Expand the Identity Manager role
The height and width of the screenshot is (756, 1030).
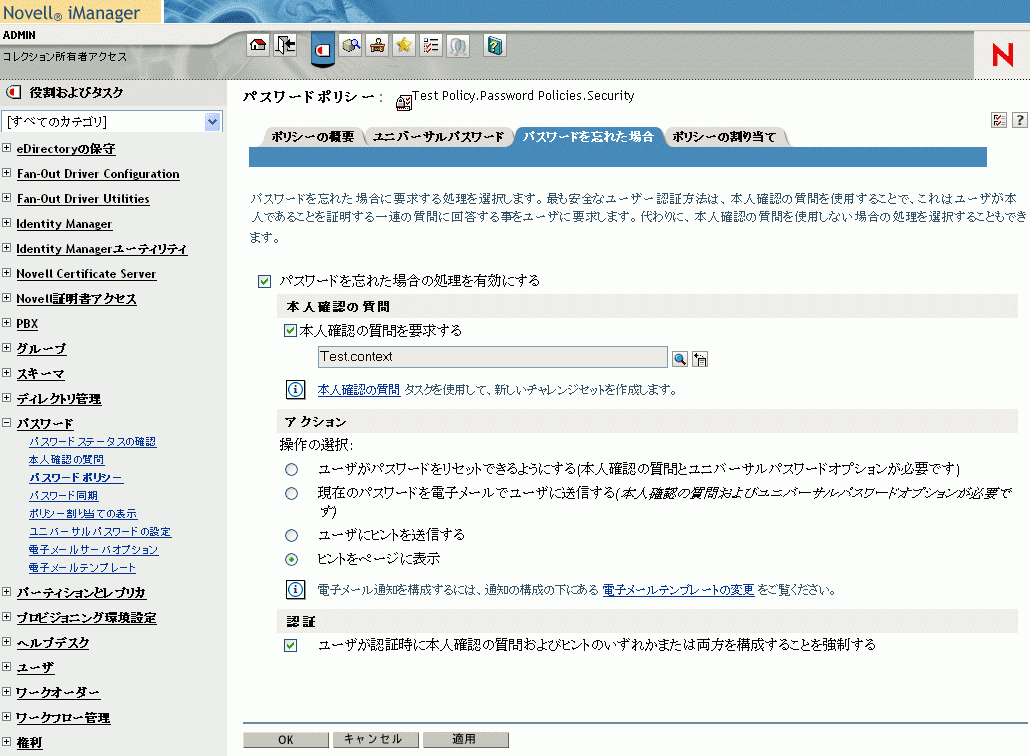(x=7, y=223)
